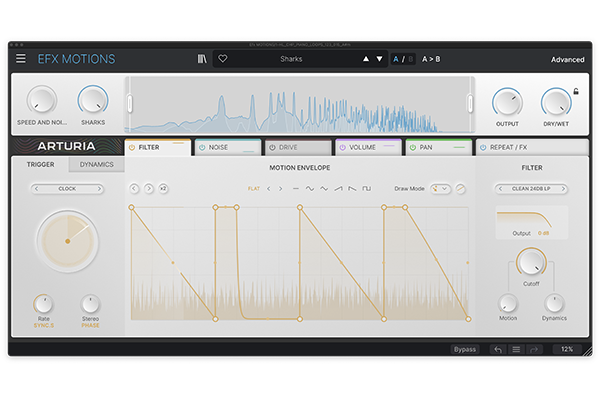Viewport: 600px width, 400px height.
Task: Load next preset with down arrow
Action: pos(379,59)
